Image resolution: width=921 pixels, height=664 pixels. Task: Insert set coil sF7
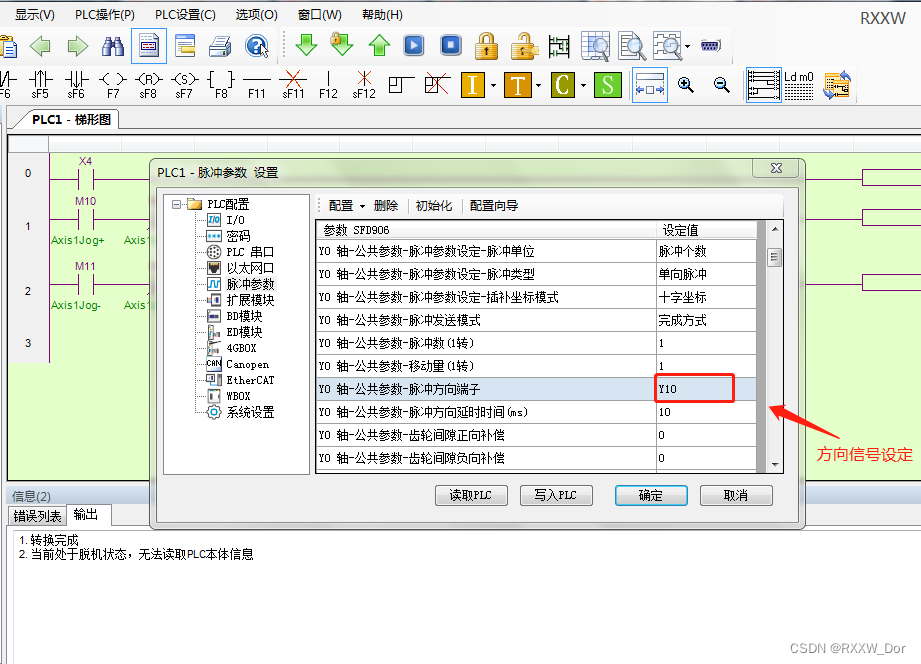pyautogui.click(x=184, y=84)
